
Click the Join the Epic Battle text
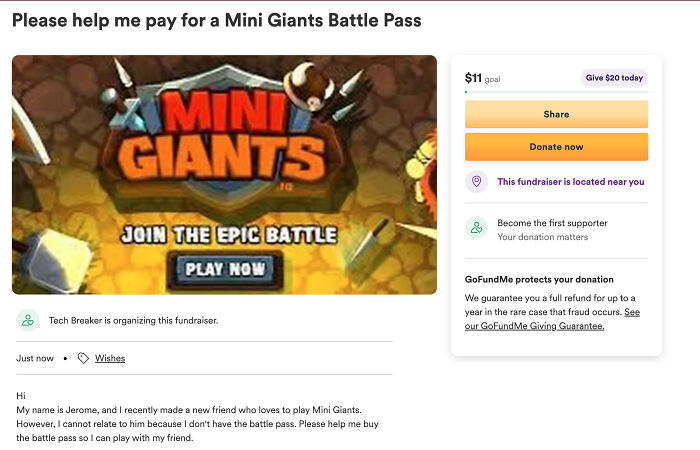coord(228,236)
